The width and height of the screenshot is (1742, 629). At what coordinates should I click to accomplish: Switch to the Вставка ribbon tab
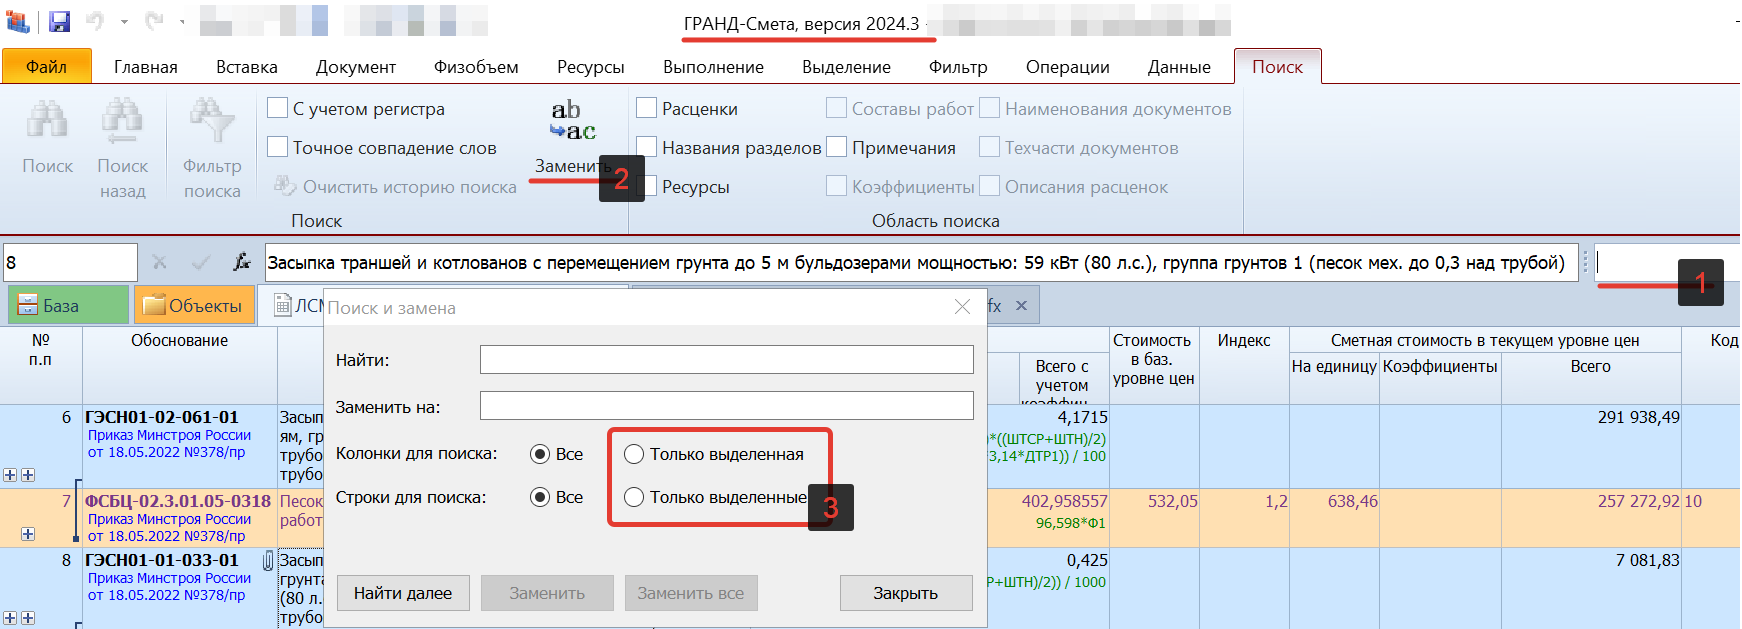click(x=247, y=67)
